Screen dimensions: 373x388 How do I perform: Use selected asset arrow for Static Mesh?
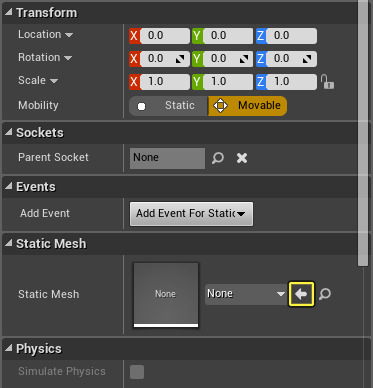(301, 294)
